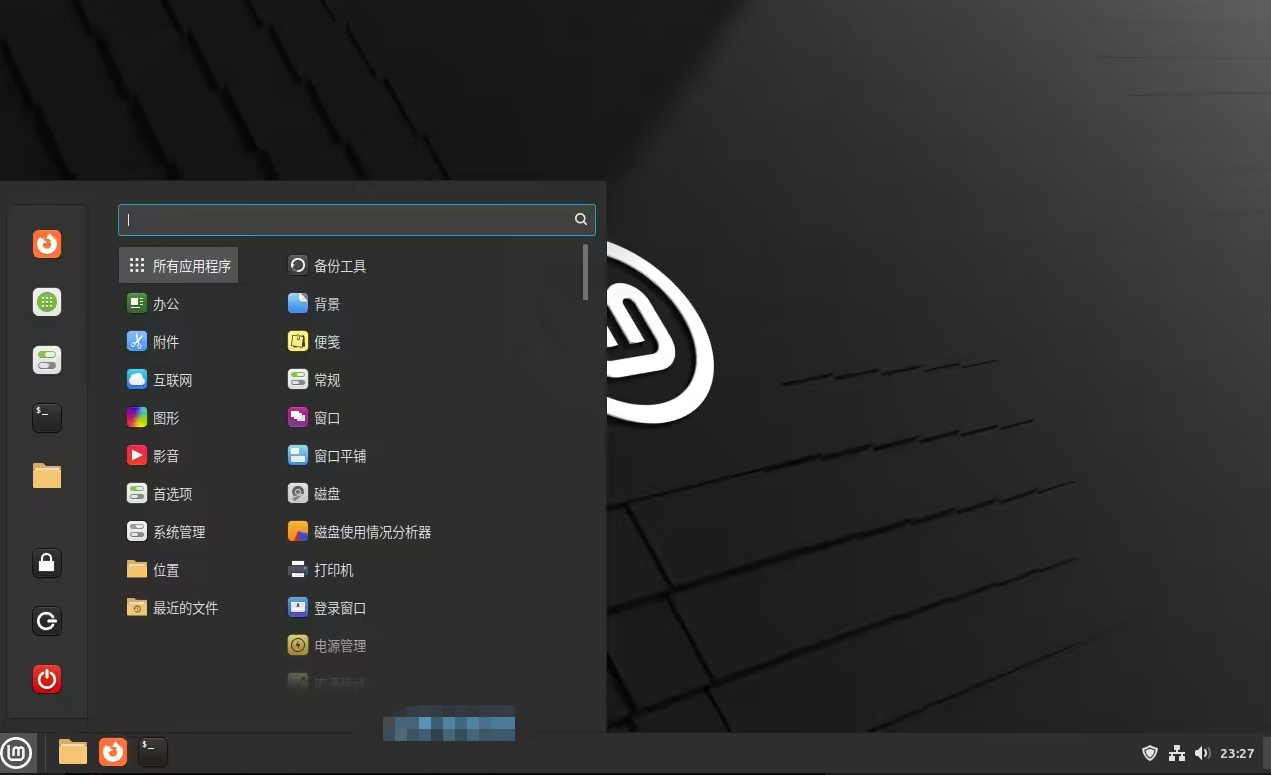Open System Settings from the menu sidebar
This screenshot has height=775, width=1271.
(46, 359)
